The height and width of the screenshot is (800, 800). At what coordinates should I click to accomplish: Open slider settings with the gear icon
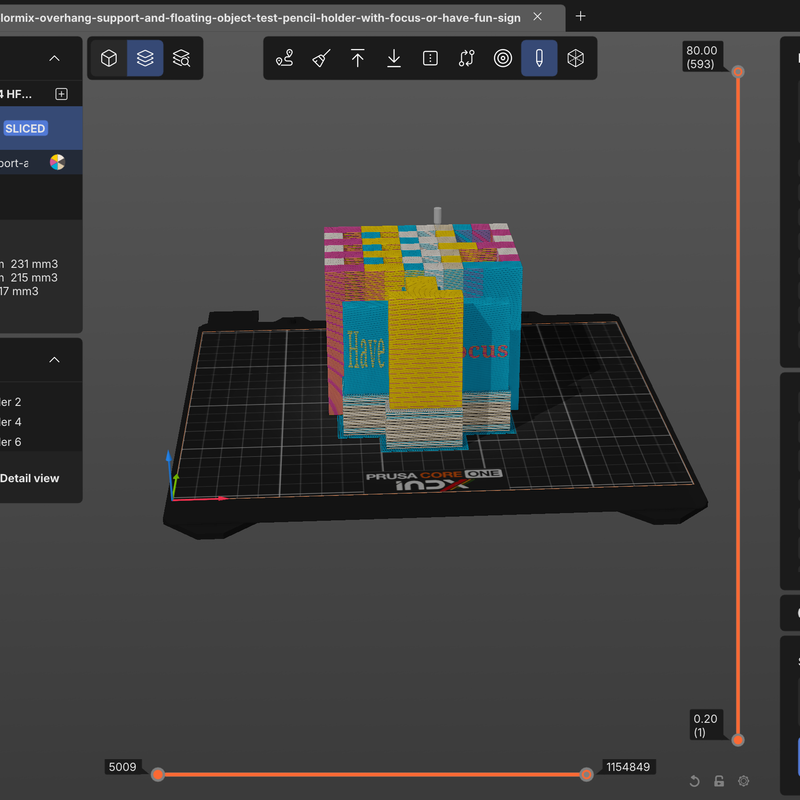tap(743, 781)
